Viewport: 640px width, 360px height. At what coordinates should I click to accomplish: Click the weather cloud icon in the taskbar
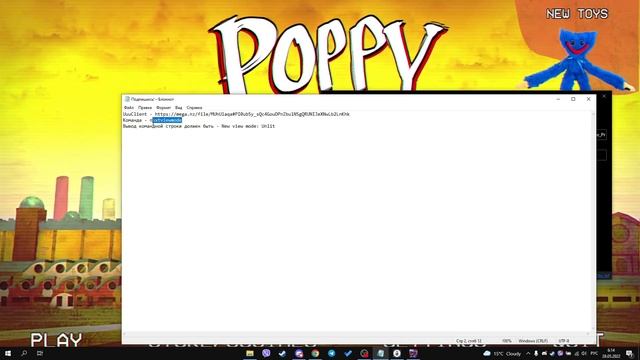[487, 353]
